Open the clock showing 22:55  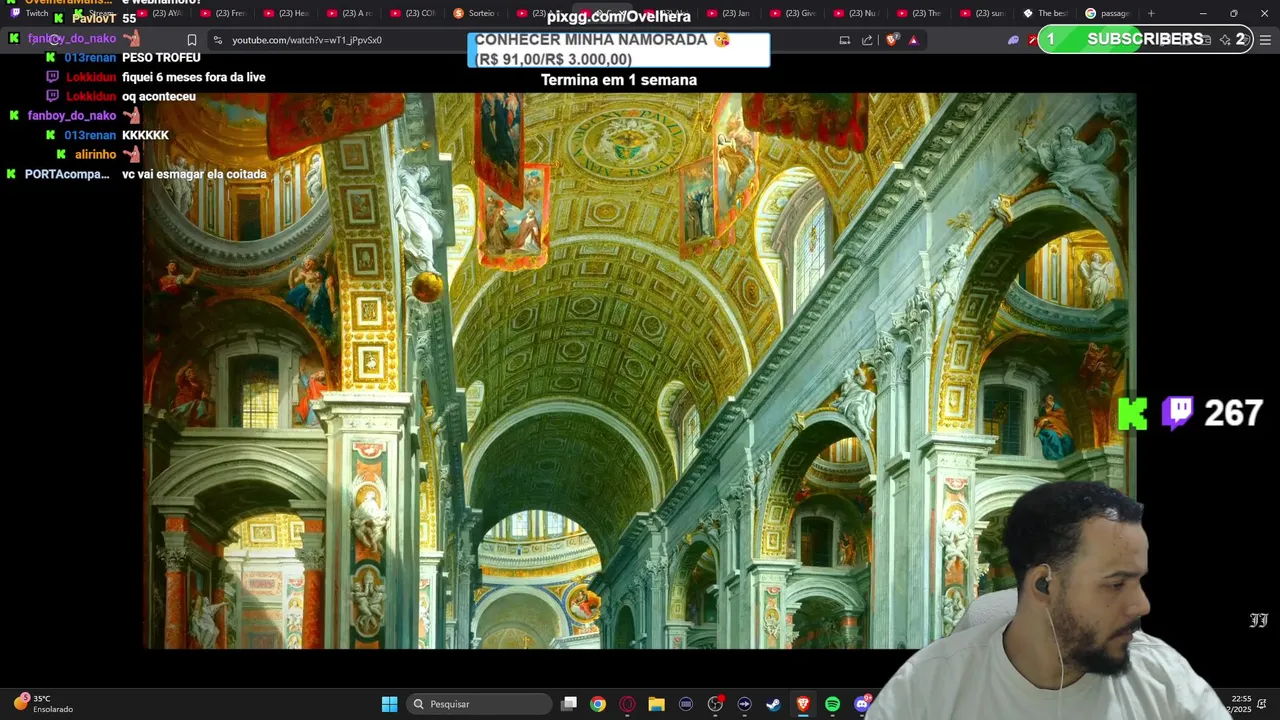tap(1241, 704)
